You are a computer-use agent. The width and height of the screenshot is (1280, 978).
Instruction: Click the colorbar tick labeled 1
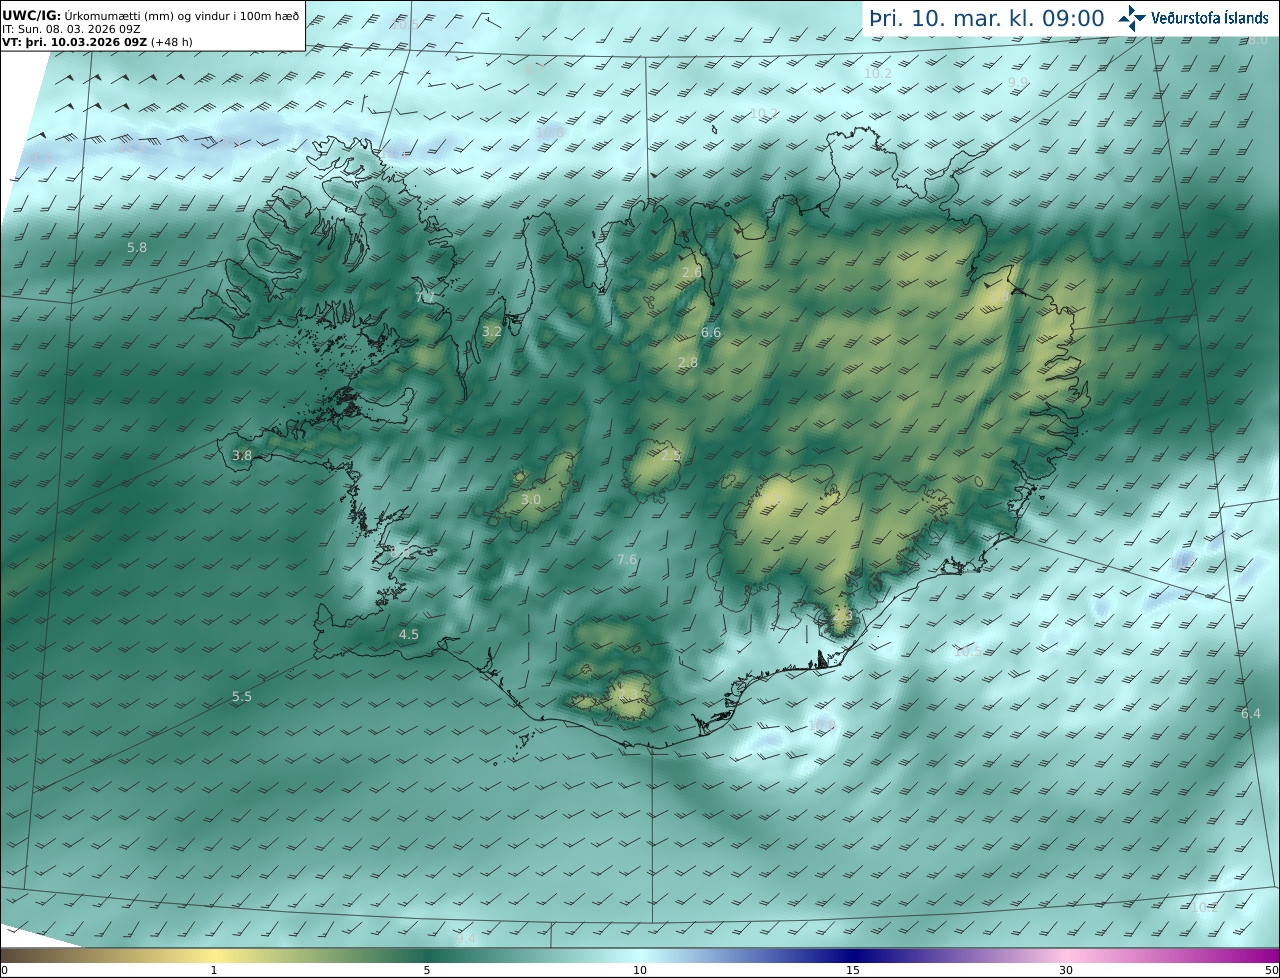click(214, 970)
